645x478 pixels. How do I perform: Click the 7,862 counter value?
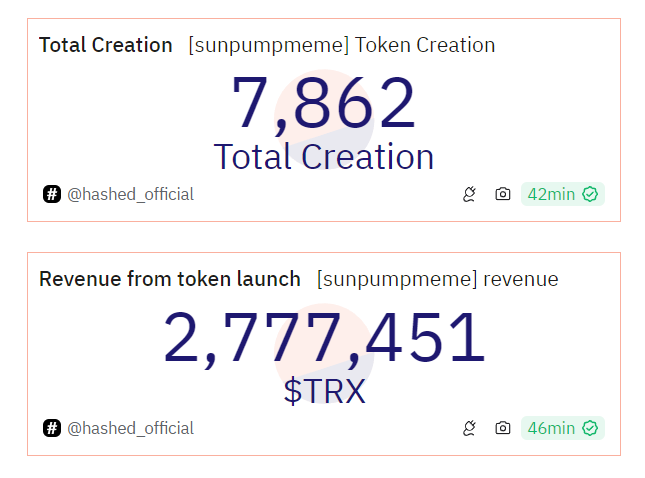click(323, 105)
